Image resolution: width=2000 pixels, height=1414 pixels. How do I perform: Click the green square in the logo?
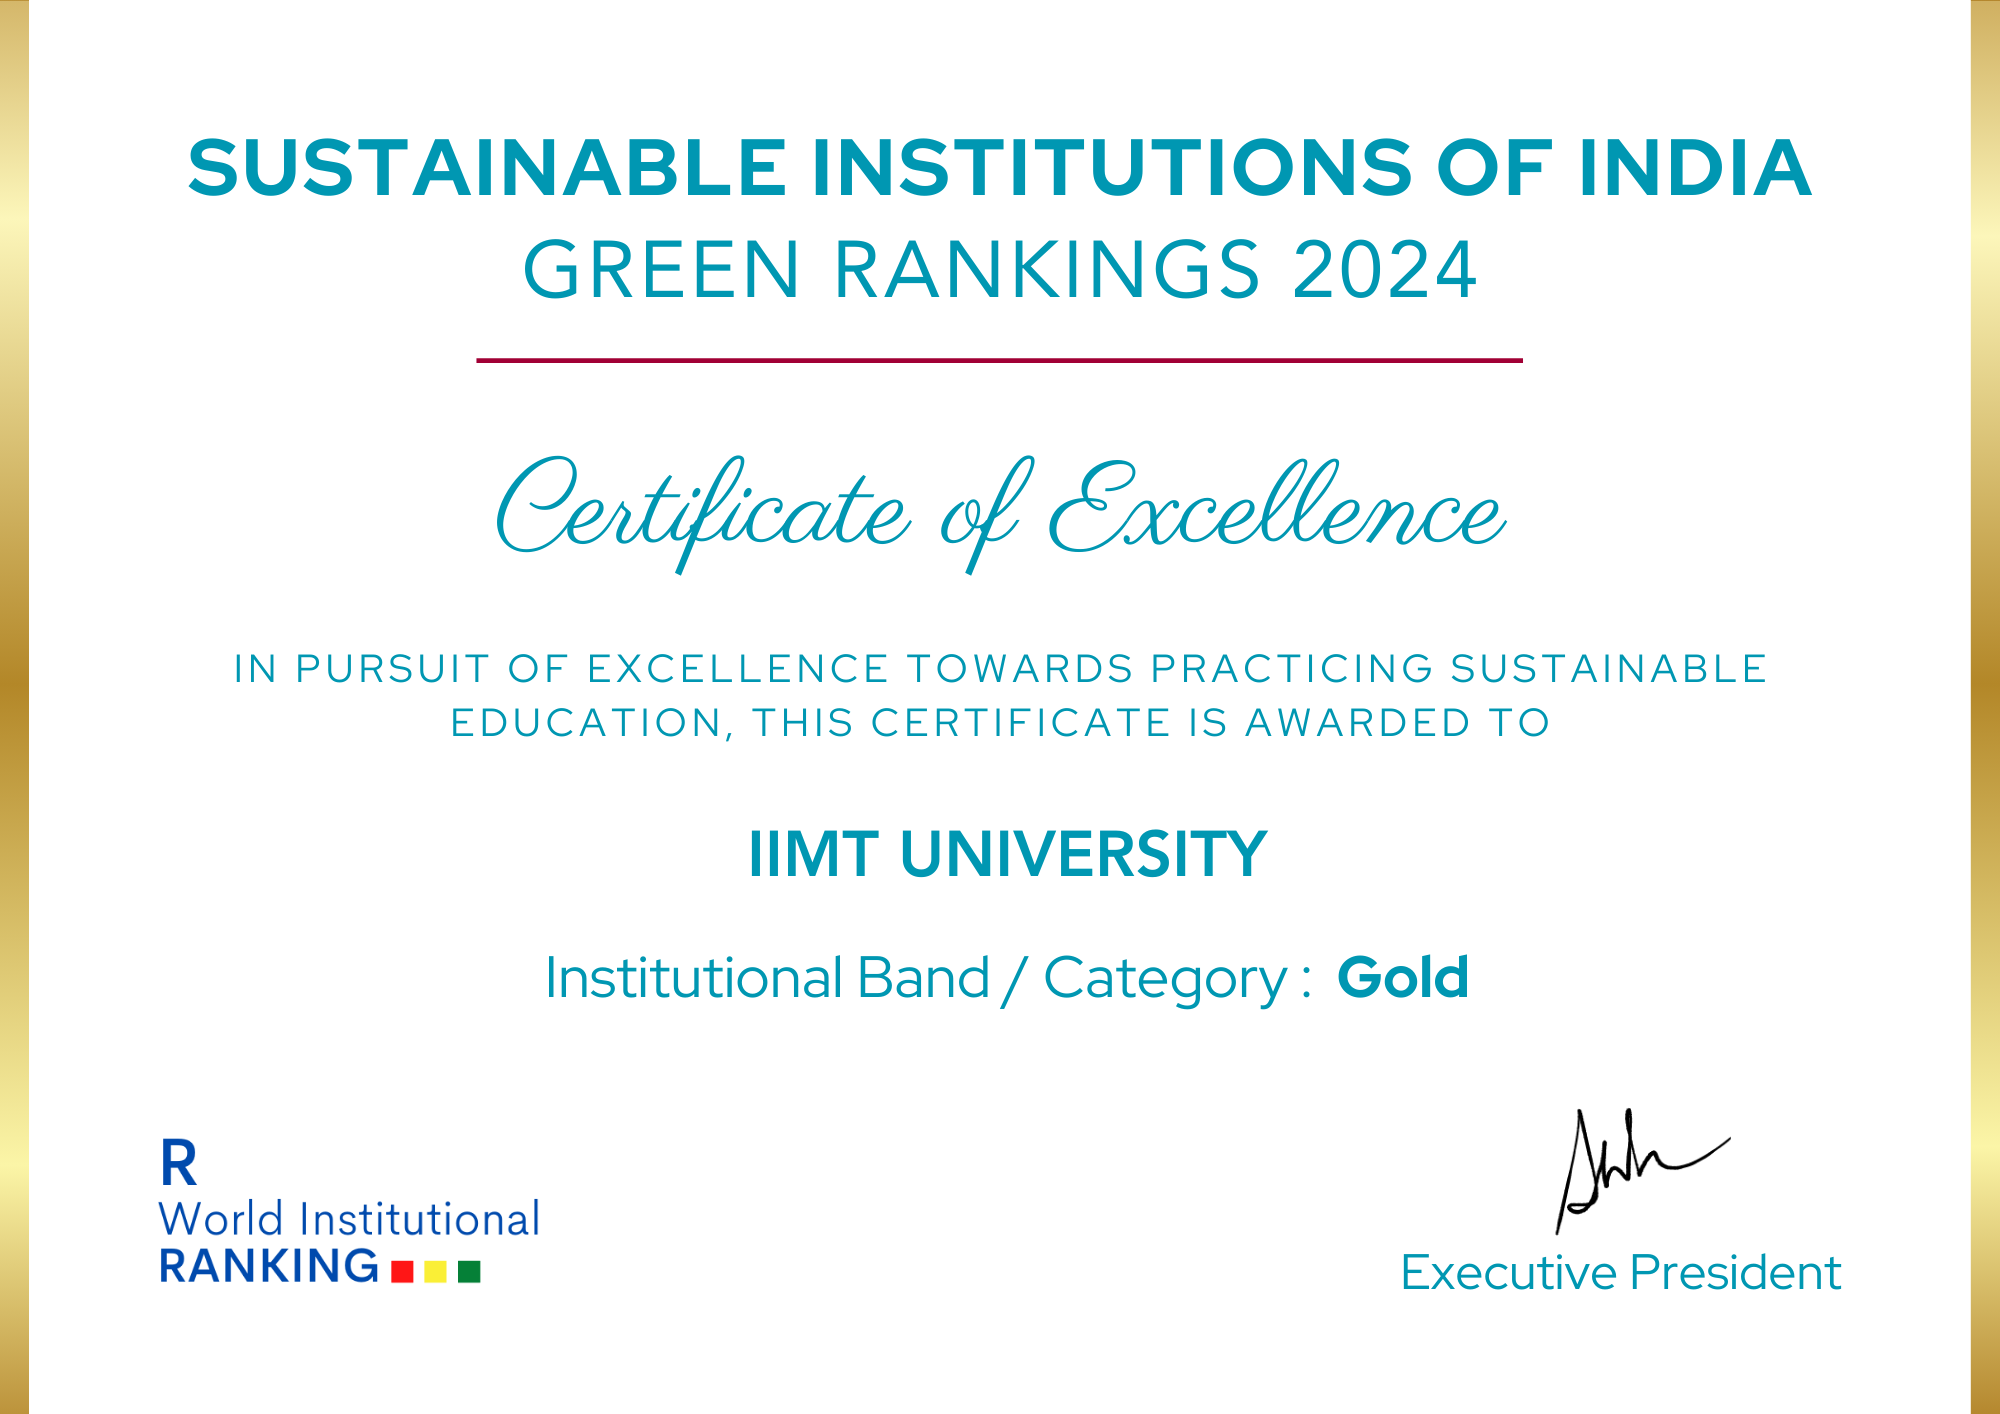(469, 1271)
